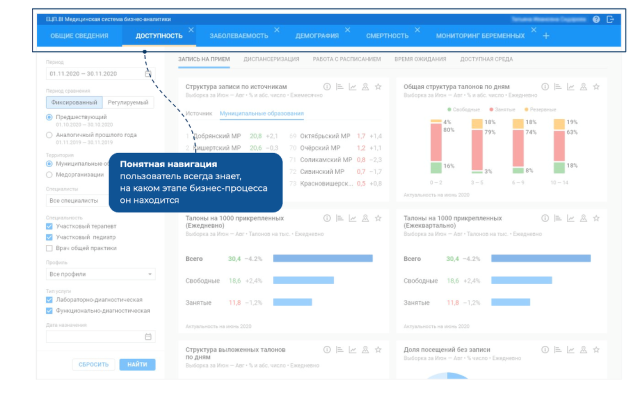
Task: Uncheck Лабораторно-диагностическая checkbox
Action: coord(49,300)
